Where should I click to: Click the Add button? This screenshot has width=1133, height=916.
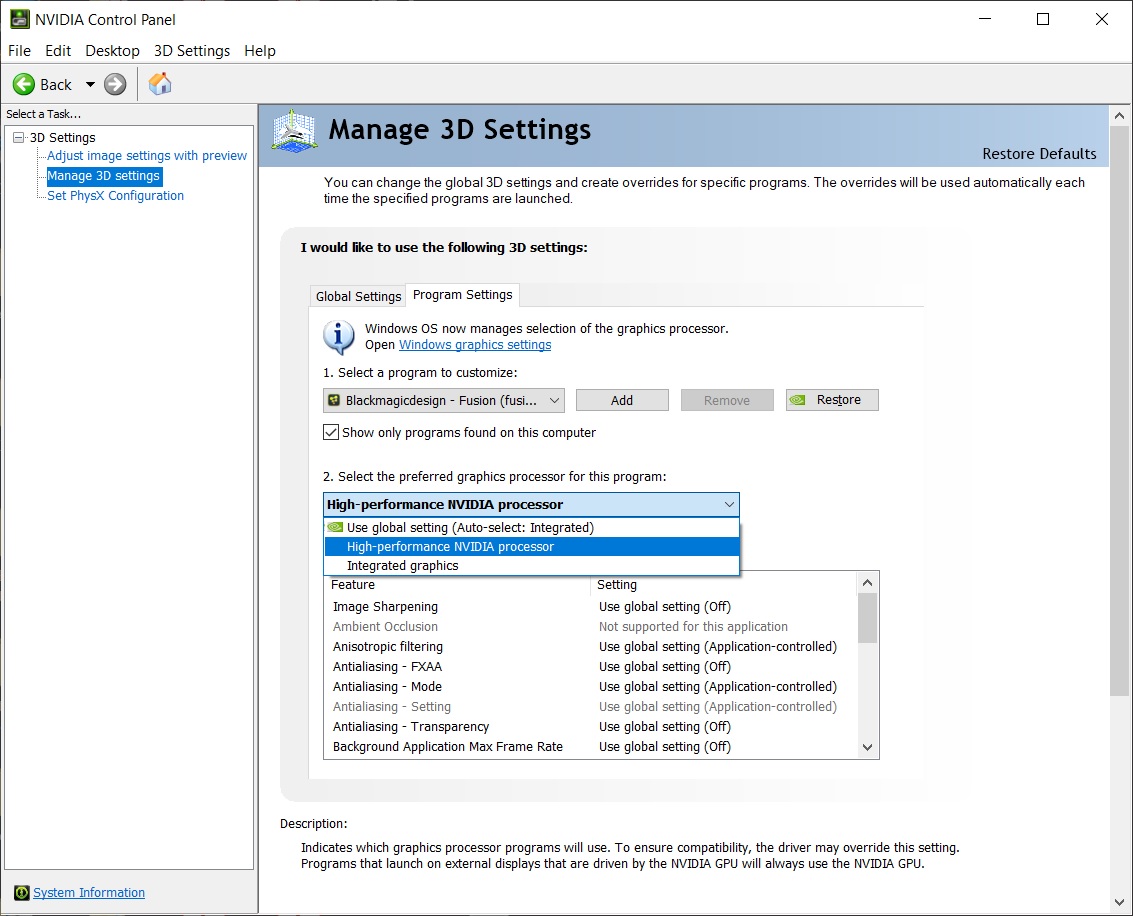621,400
